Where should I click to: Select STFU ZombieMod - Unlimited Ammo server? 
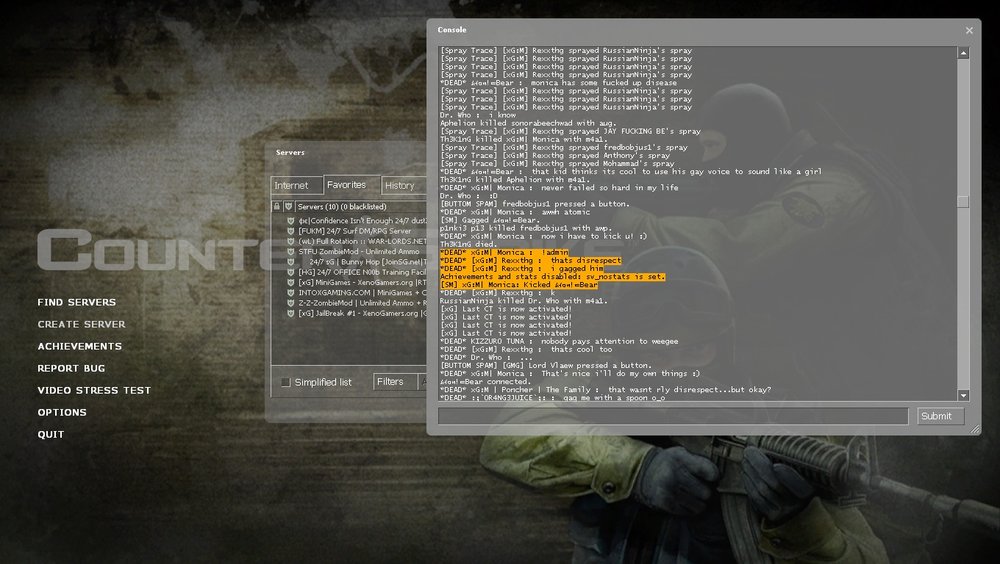pos(359,251)
